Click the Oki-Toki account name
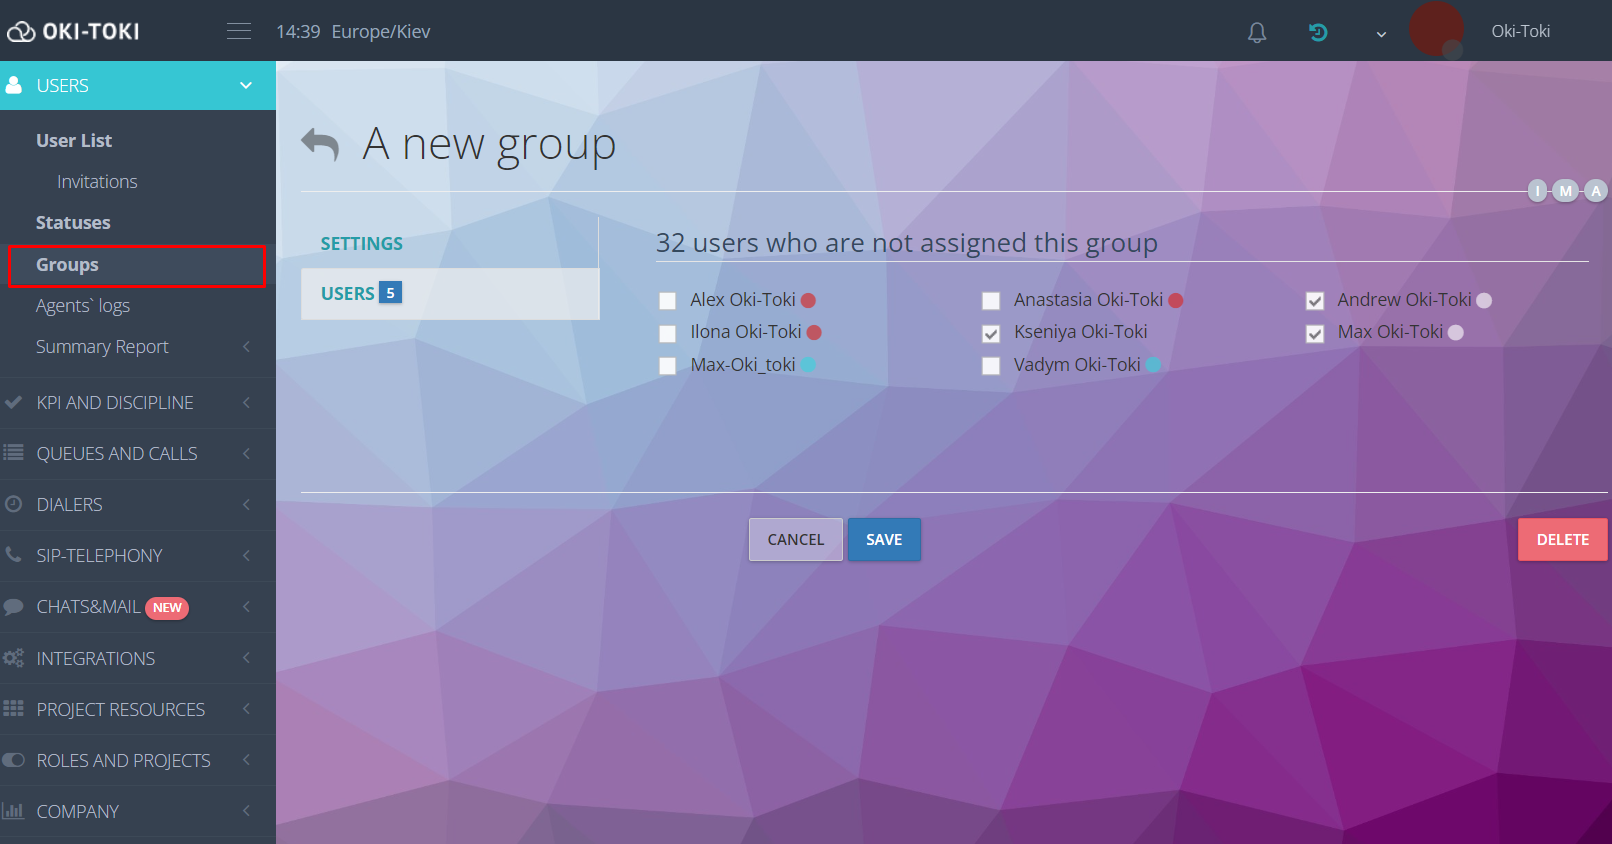The height and width of the screenshot is (844, 1612). (x=1520, y=31)
